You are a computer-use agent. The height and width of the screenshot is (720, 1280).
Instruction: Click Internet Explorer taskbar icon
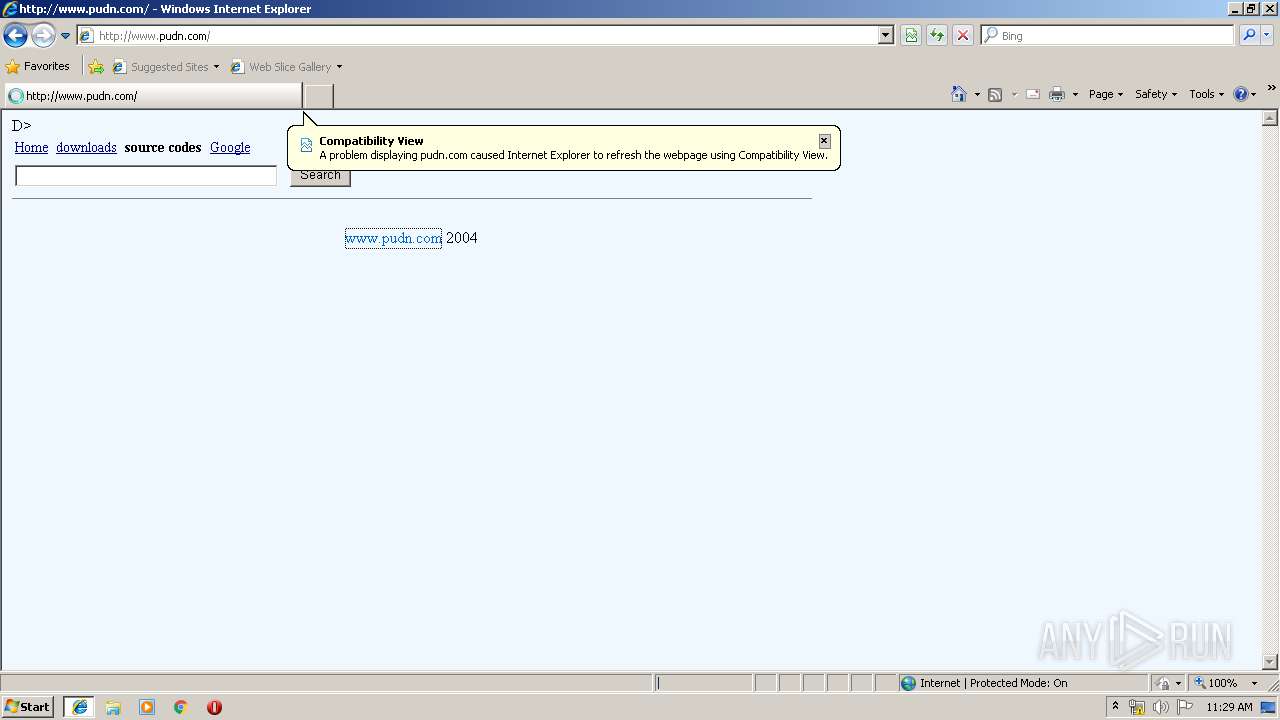[x=79, y=707]
